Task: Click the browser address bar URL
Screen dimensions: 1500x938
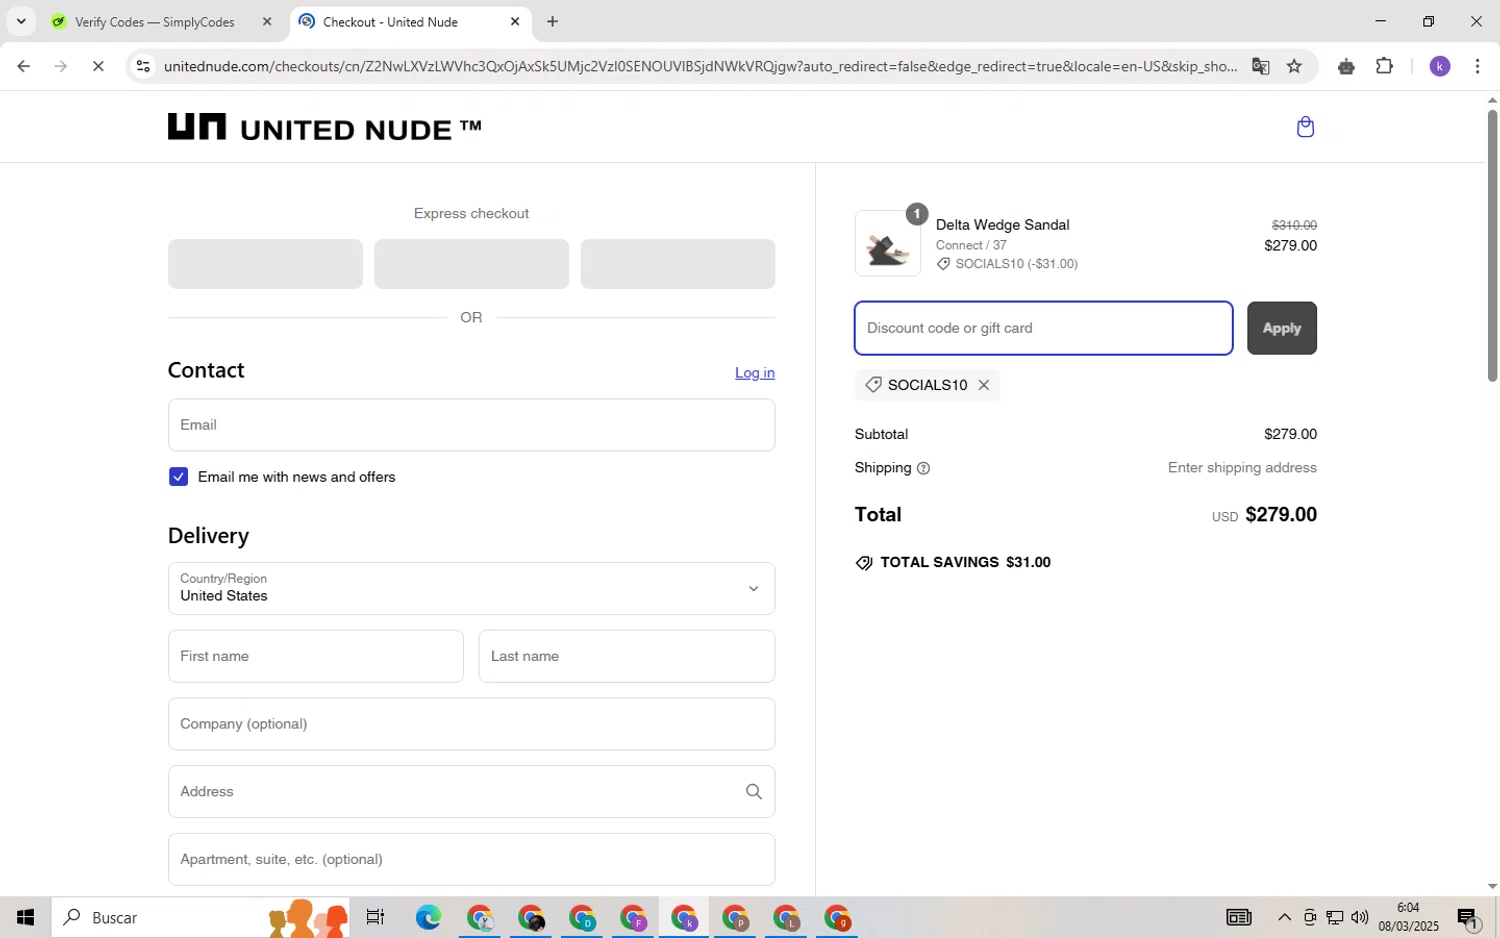Action: point(700,66)
